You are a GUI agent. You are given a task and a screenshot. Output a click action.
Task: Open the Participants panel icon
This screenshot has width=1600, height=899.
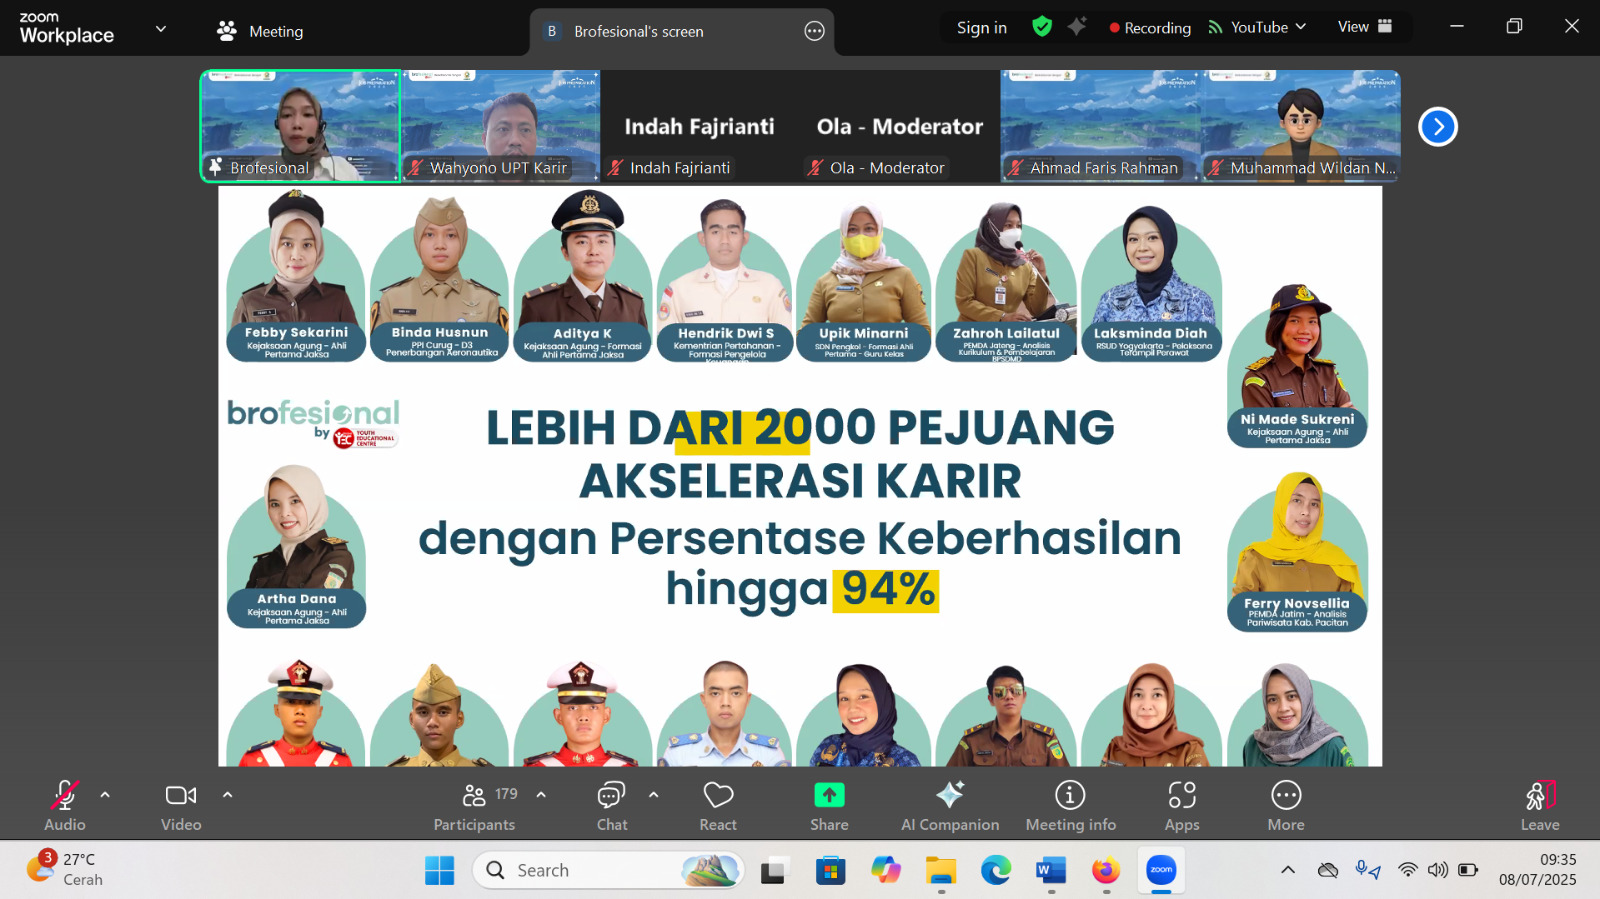pos(474,795)
